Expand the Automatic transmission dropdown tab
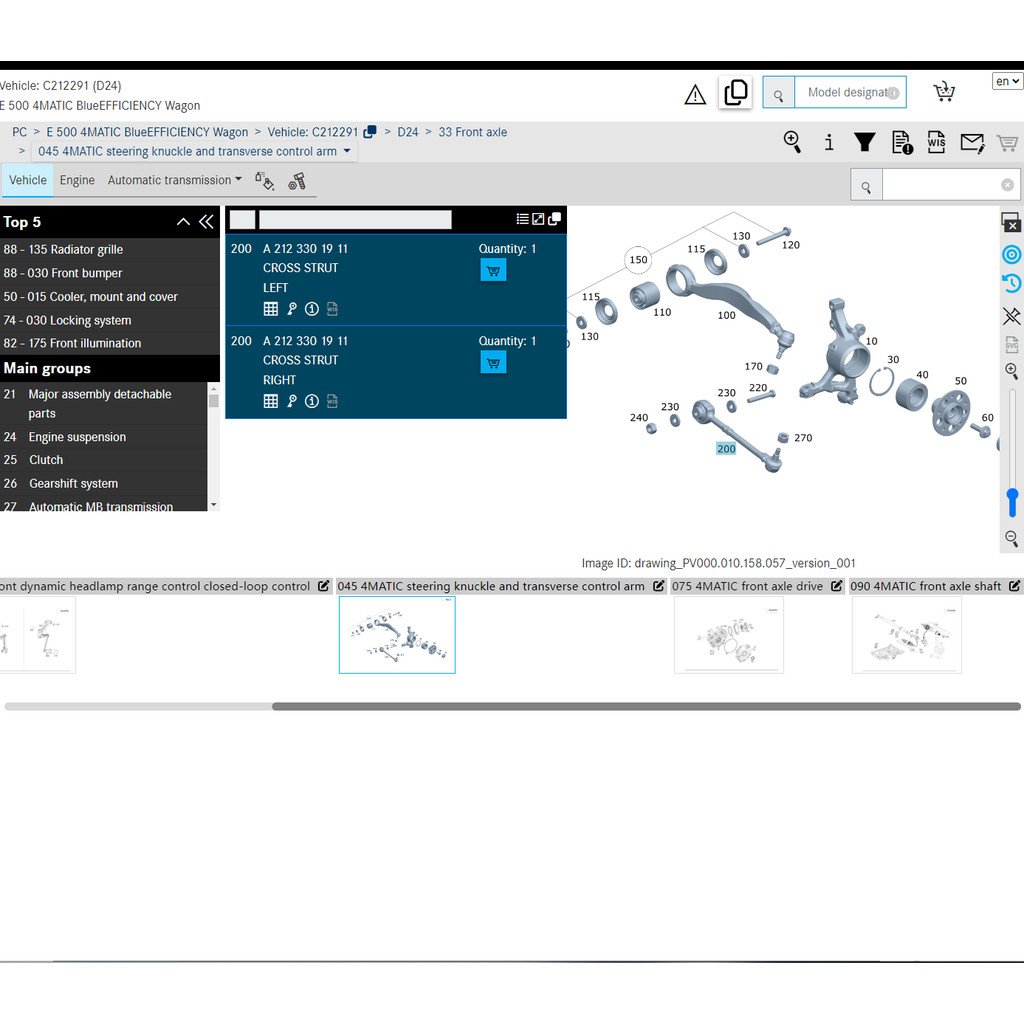 [x=174, y=180]
